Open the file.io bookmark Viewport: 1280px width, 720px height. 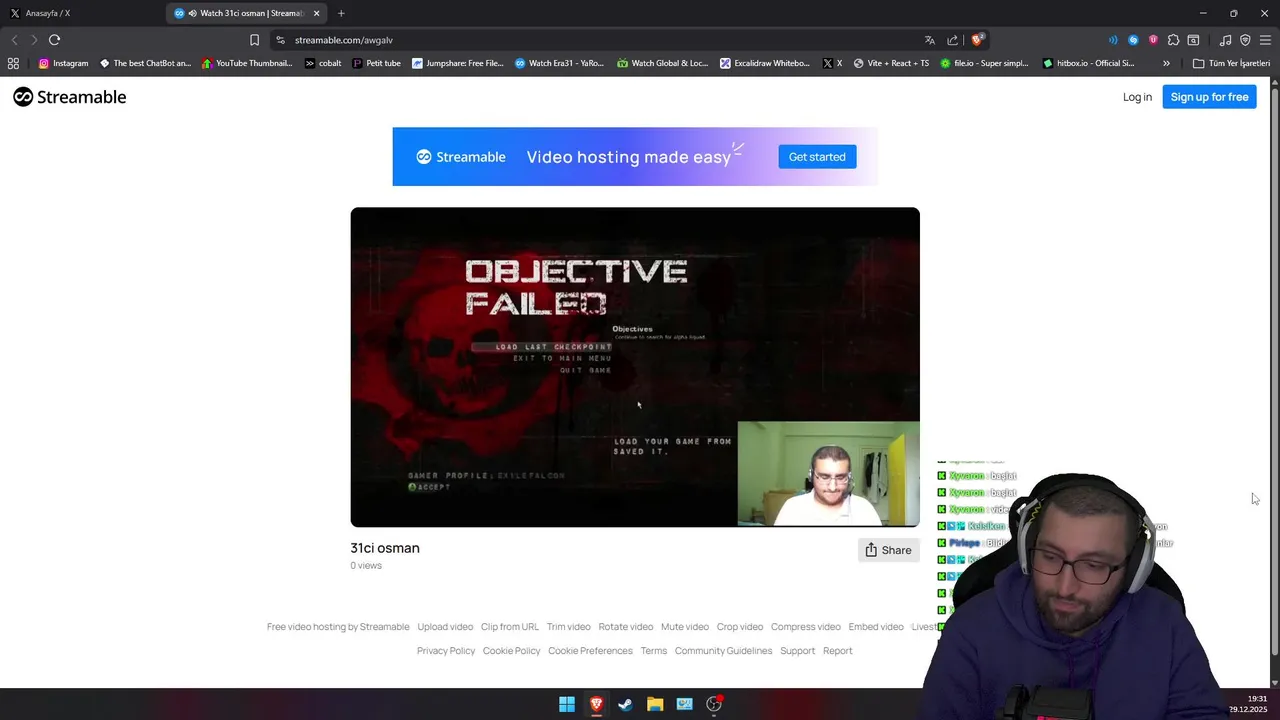point(984,63)
